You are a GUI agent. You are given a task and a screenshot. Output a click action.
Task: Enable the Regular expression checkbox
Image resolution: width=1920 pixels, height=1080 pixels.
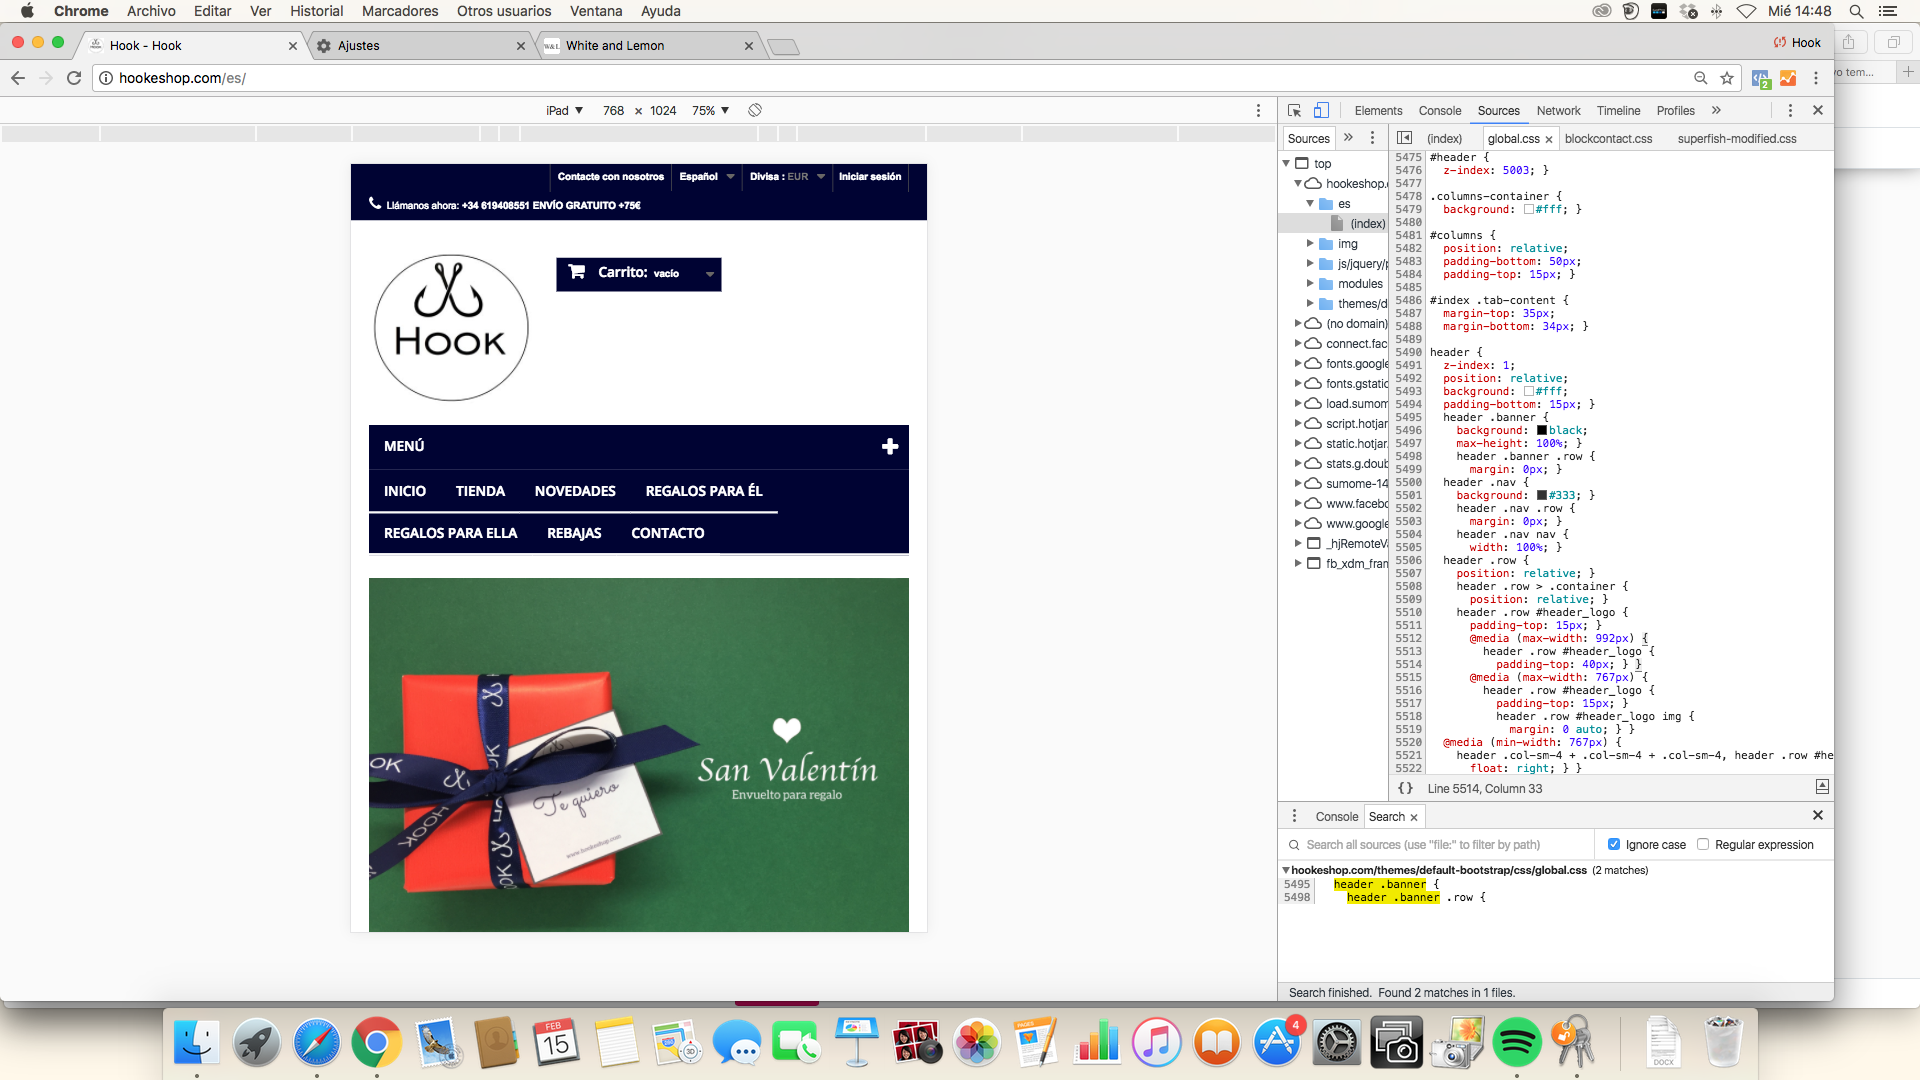coord(1703,844)
